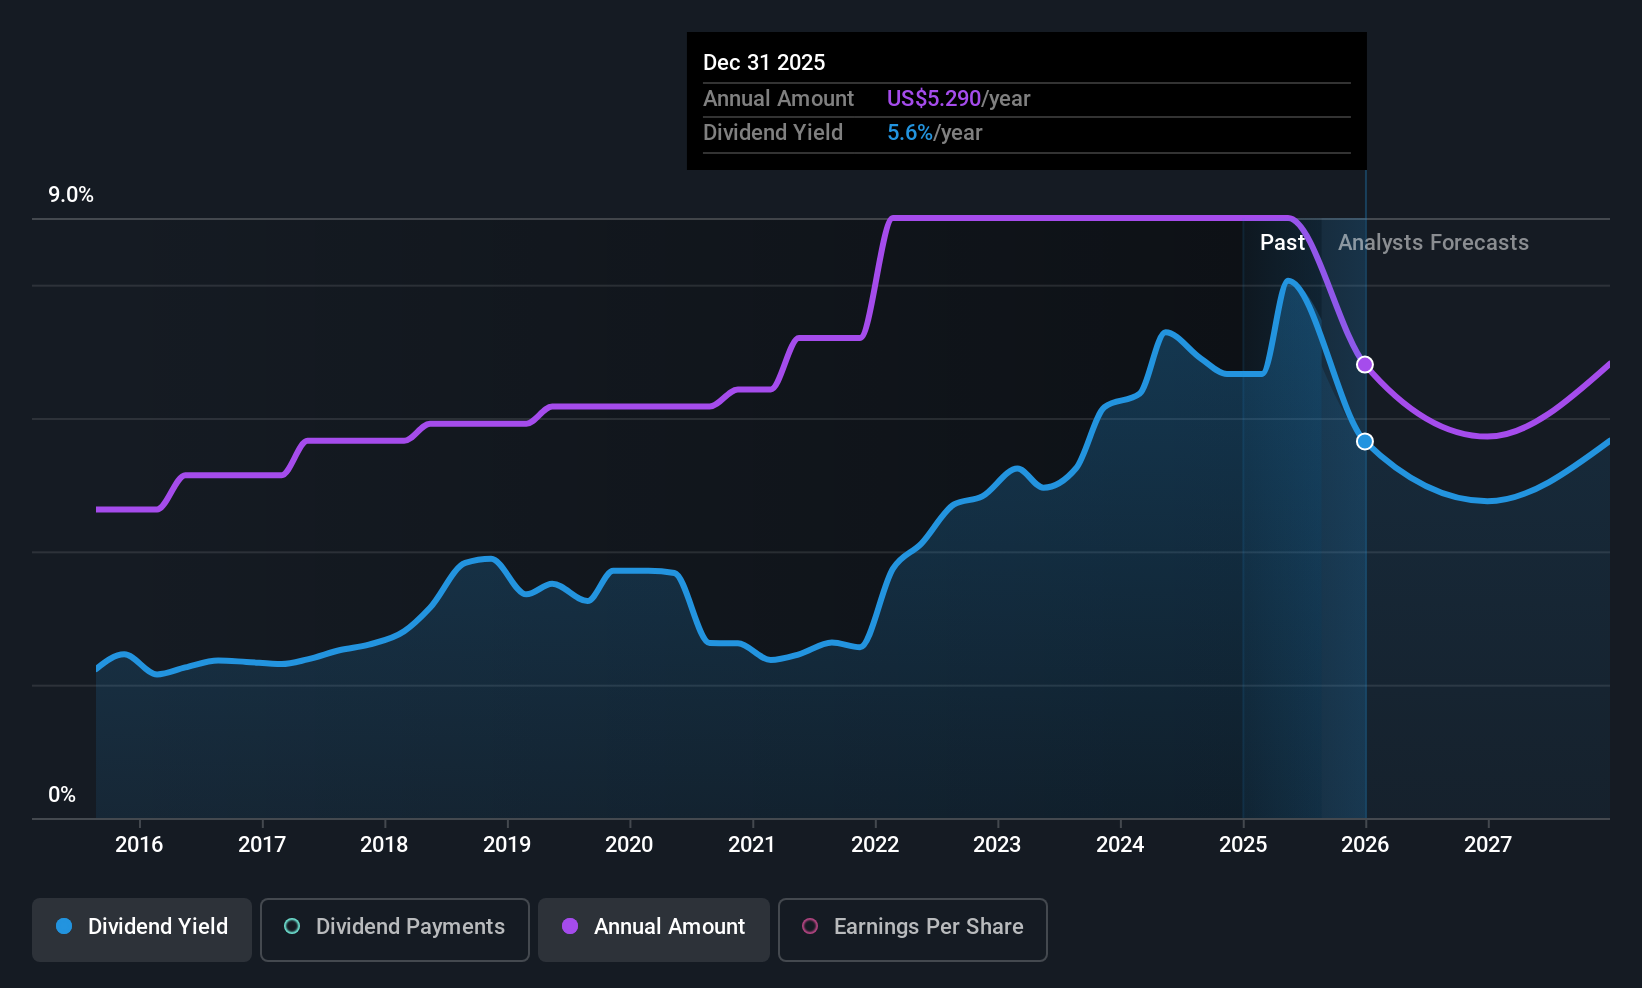The width and height of the screenshot is (1642, 988).
Task: Switch to the Past section of the chart
Action: (x=1283, y=242)
